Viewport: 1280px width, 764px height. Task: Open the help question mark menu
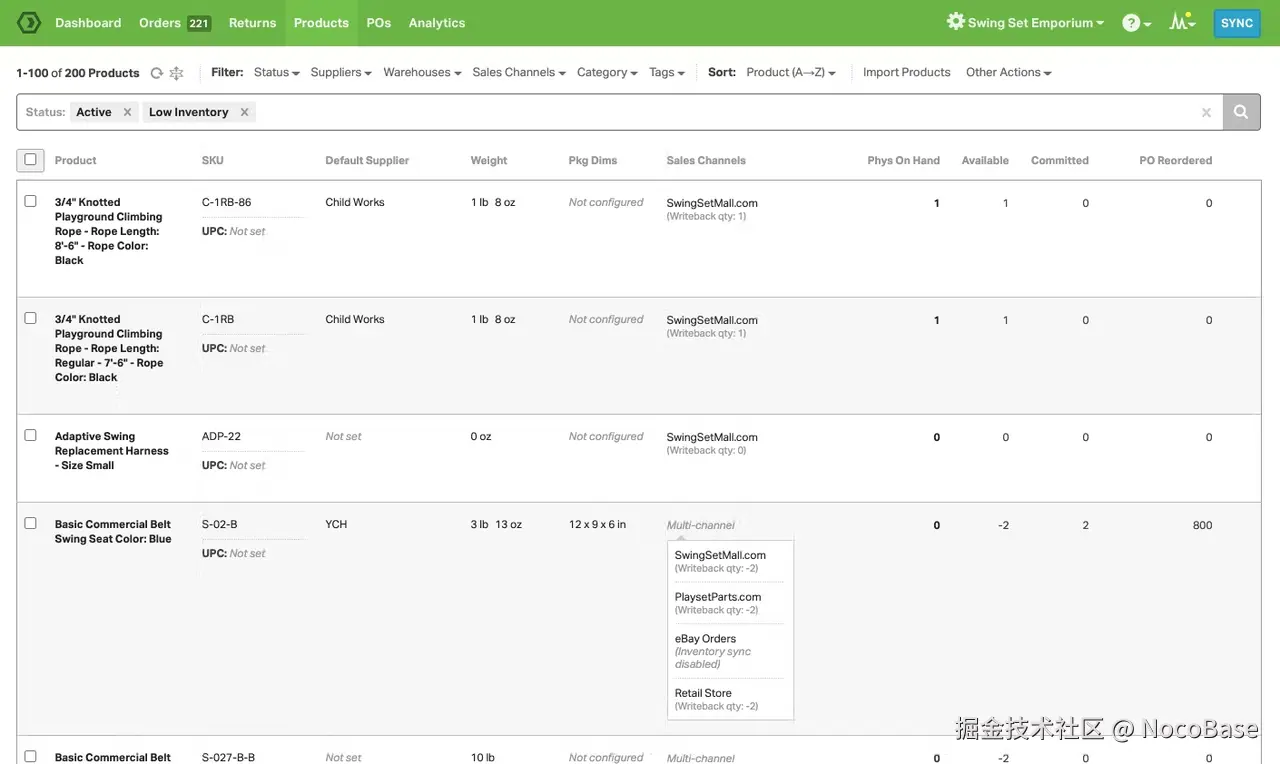(x=1136, y=23)
